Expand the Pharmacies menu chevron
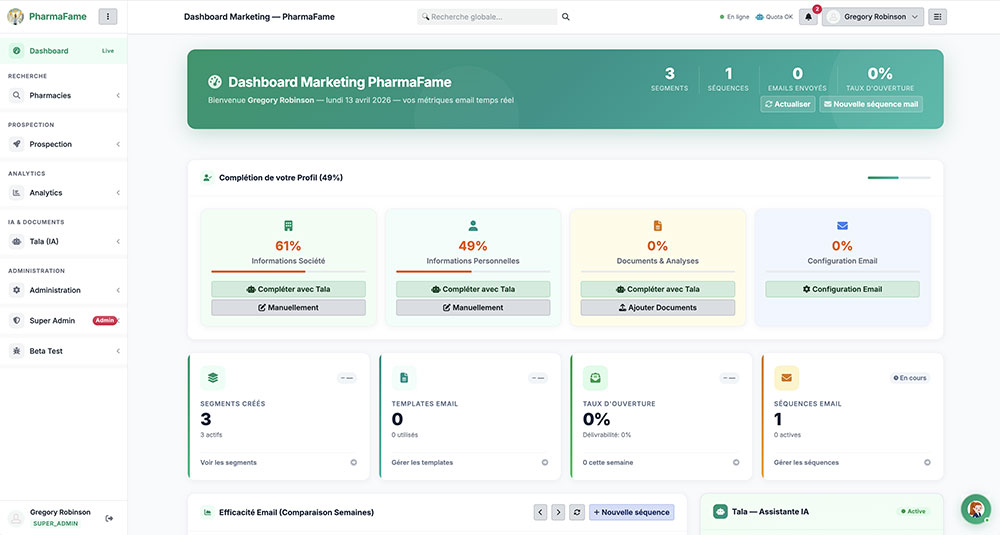Viewport: 1000px width, 535px height. (x=118, y=96)
